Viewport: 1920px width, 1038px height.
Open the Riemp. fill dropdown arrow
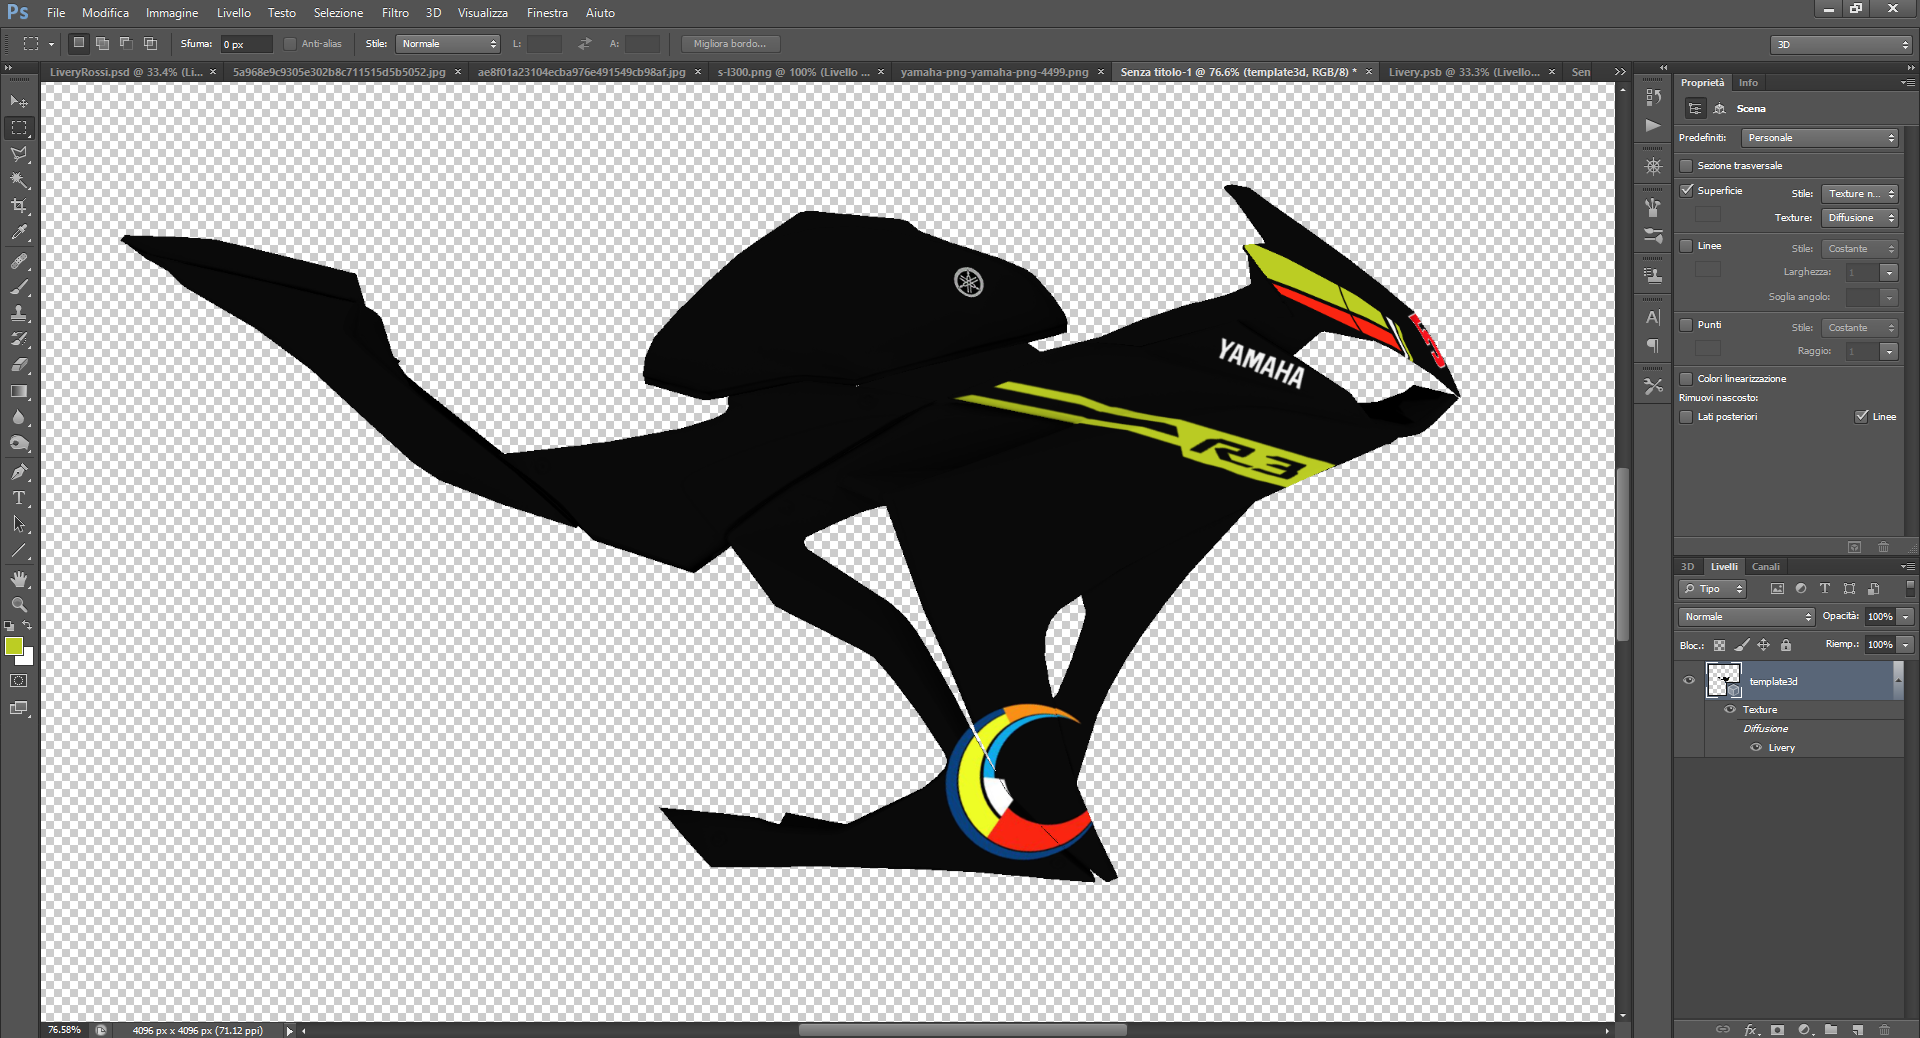pos(1906,645)
